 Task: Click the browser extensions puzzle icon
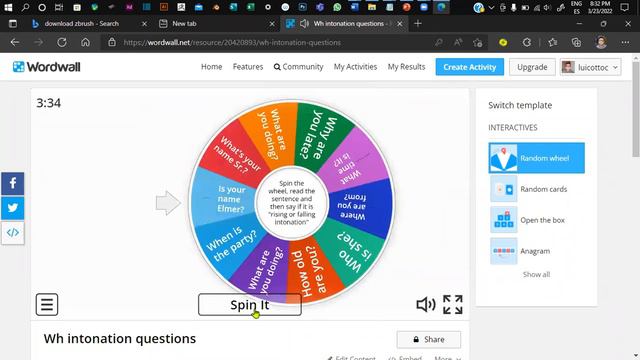pyautogui.click(x=527, y=42)
